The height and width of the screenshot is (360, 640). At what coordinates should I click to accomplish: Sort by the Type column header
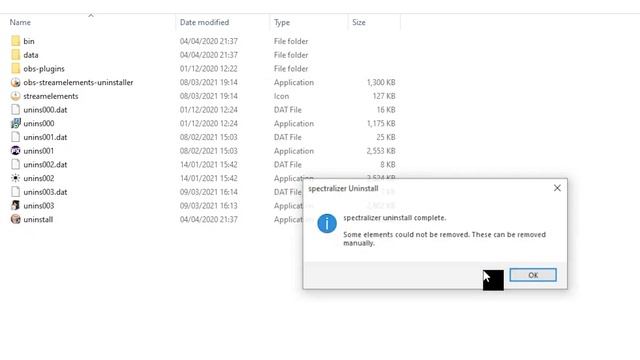click(282, 23)
